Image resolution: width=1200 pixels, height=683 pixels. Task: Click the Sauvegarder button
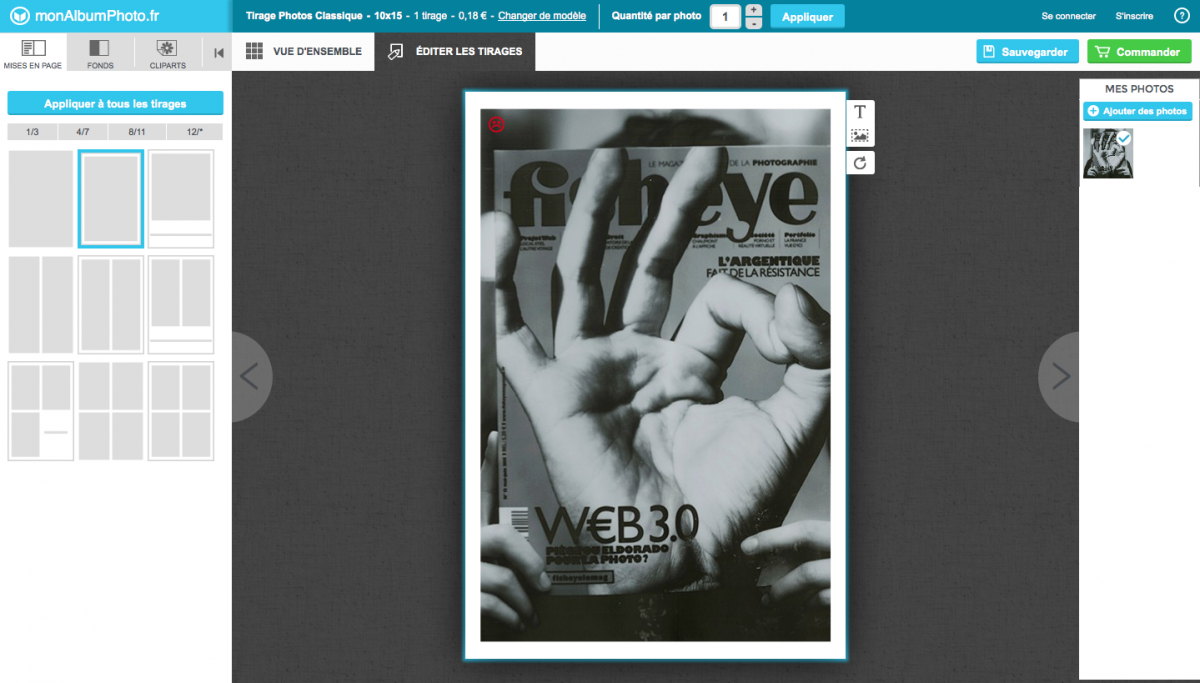[1027, 52]
